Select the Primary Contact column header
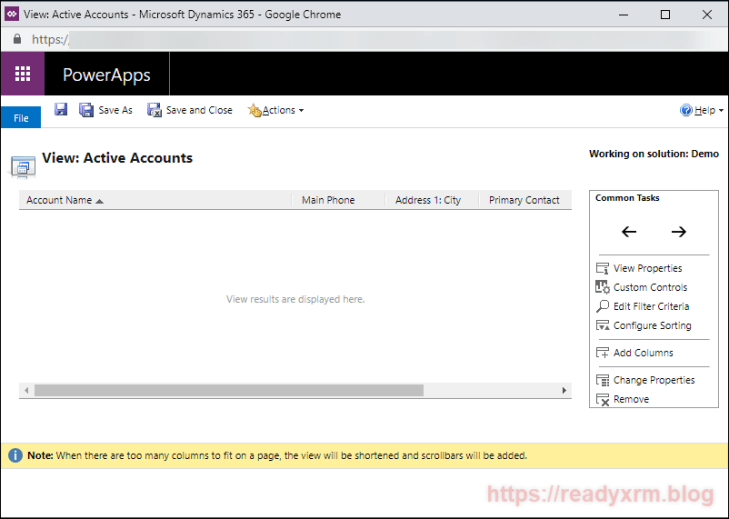Screen dimensions: 729x519 [524, 200]
